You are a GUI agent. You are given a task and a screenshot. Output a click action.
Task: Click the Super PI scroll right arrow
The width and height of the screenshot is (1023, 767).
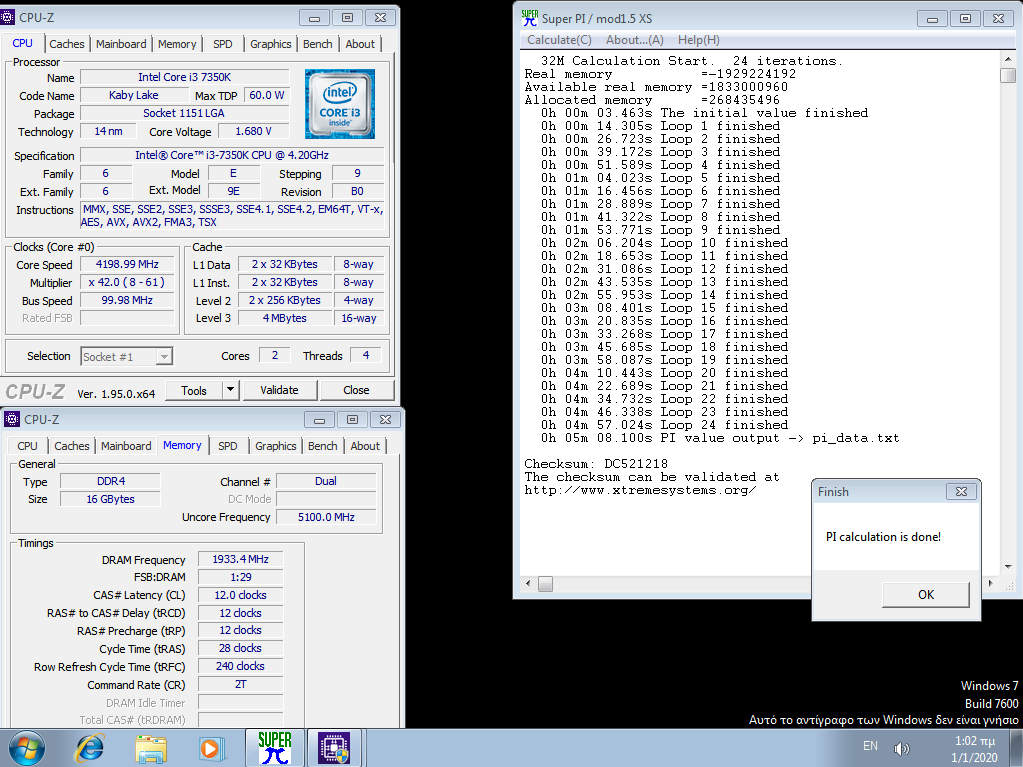tap(991, 584)
